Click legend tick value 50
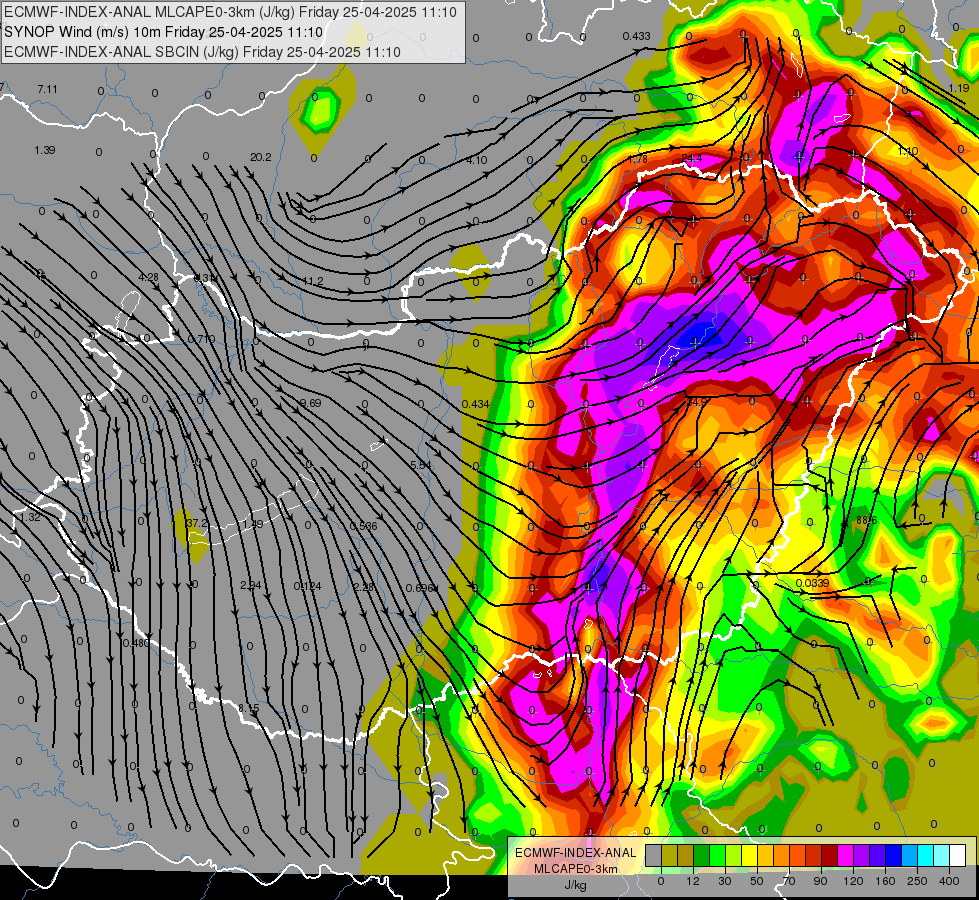979x900 pixels. [x=757, y=881]
